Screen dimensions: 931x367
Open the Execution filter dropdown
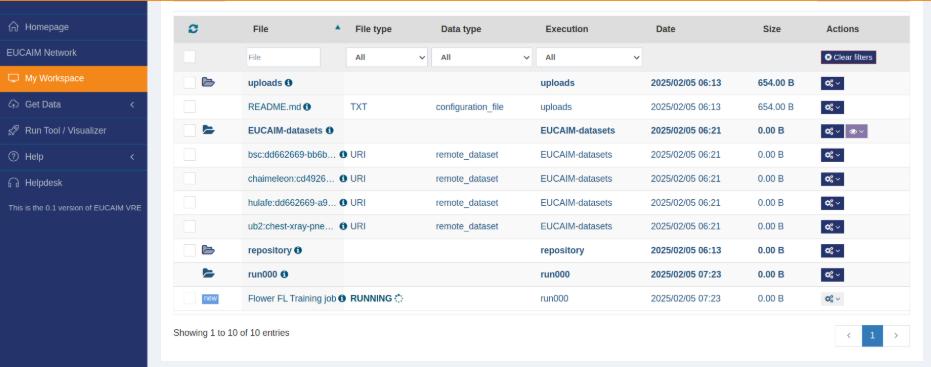pos(589,58)
